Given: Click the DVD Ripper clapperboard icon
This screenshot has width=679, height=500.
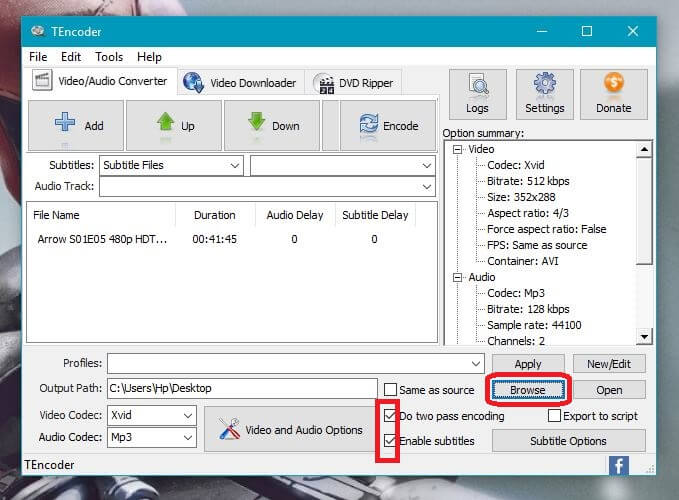Looking at the screenshot, I should [x=327, y=84].
